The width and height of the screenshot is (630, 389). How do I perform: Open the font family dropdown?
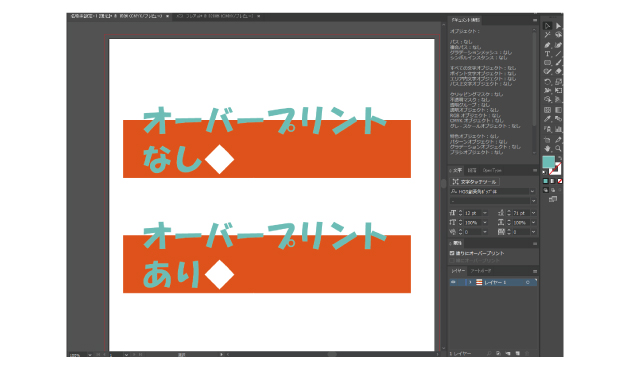pyautogui.click(x=533, y=192)
